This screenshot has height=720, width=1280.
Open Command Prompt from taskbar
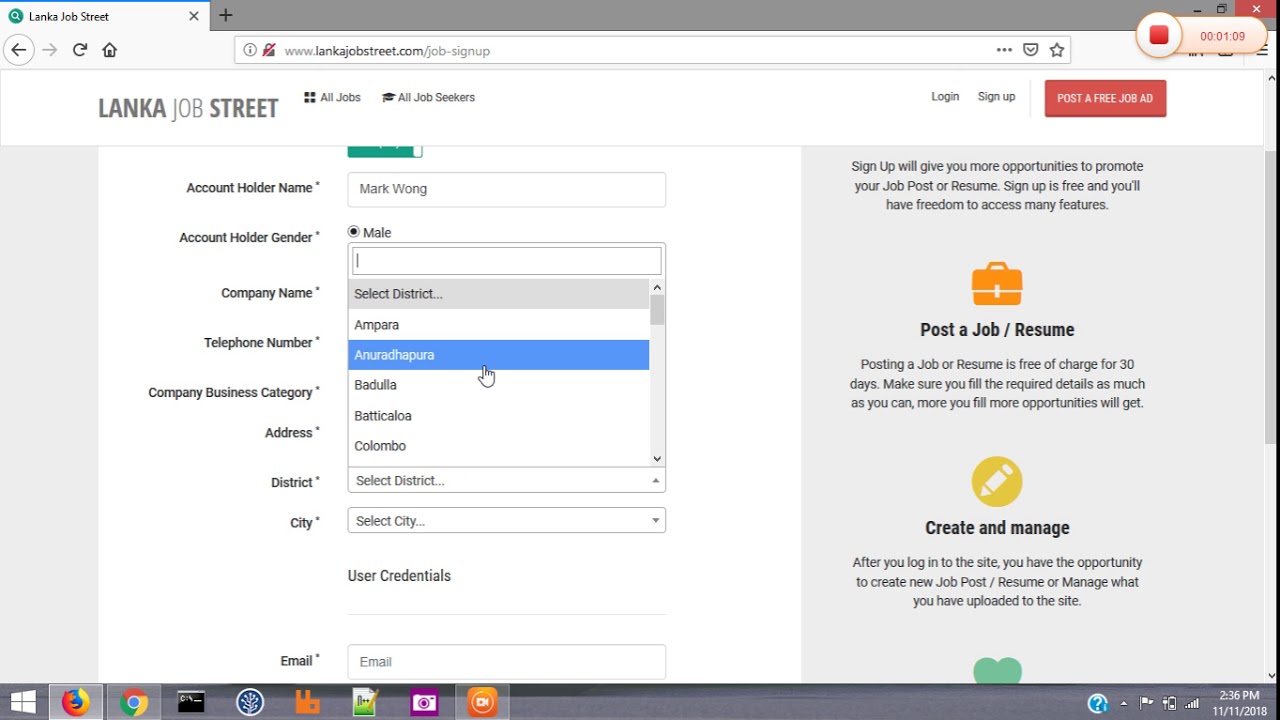coord(191,703)
